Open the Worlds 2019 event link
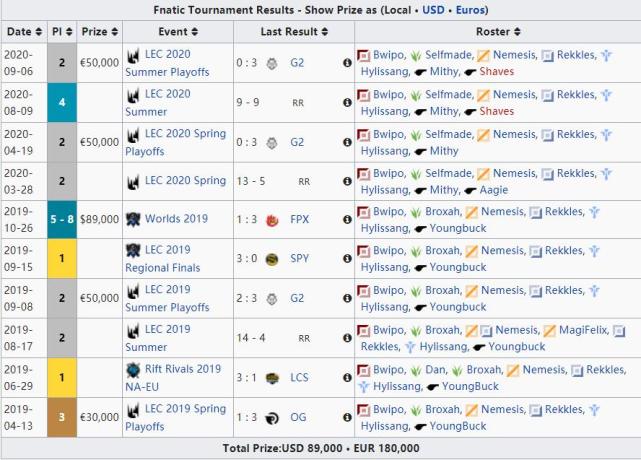This screenshot has height=460, width=641. (176, 219)
